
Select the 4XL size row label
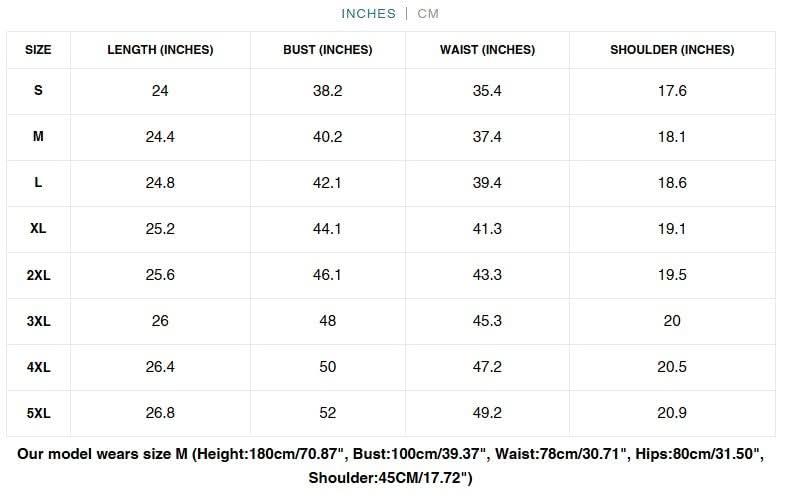click(x=38, y=367)
